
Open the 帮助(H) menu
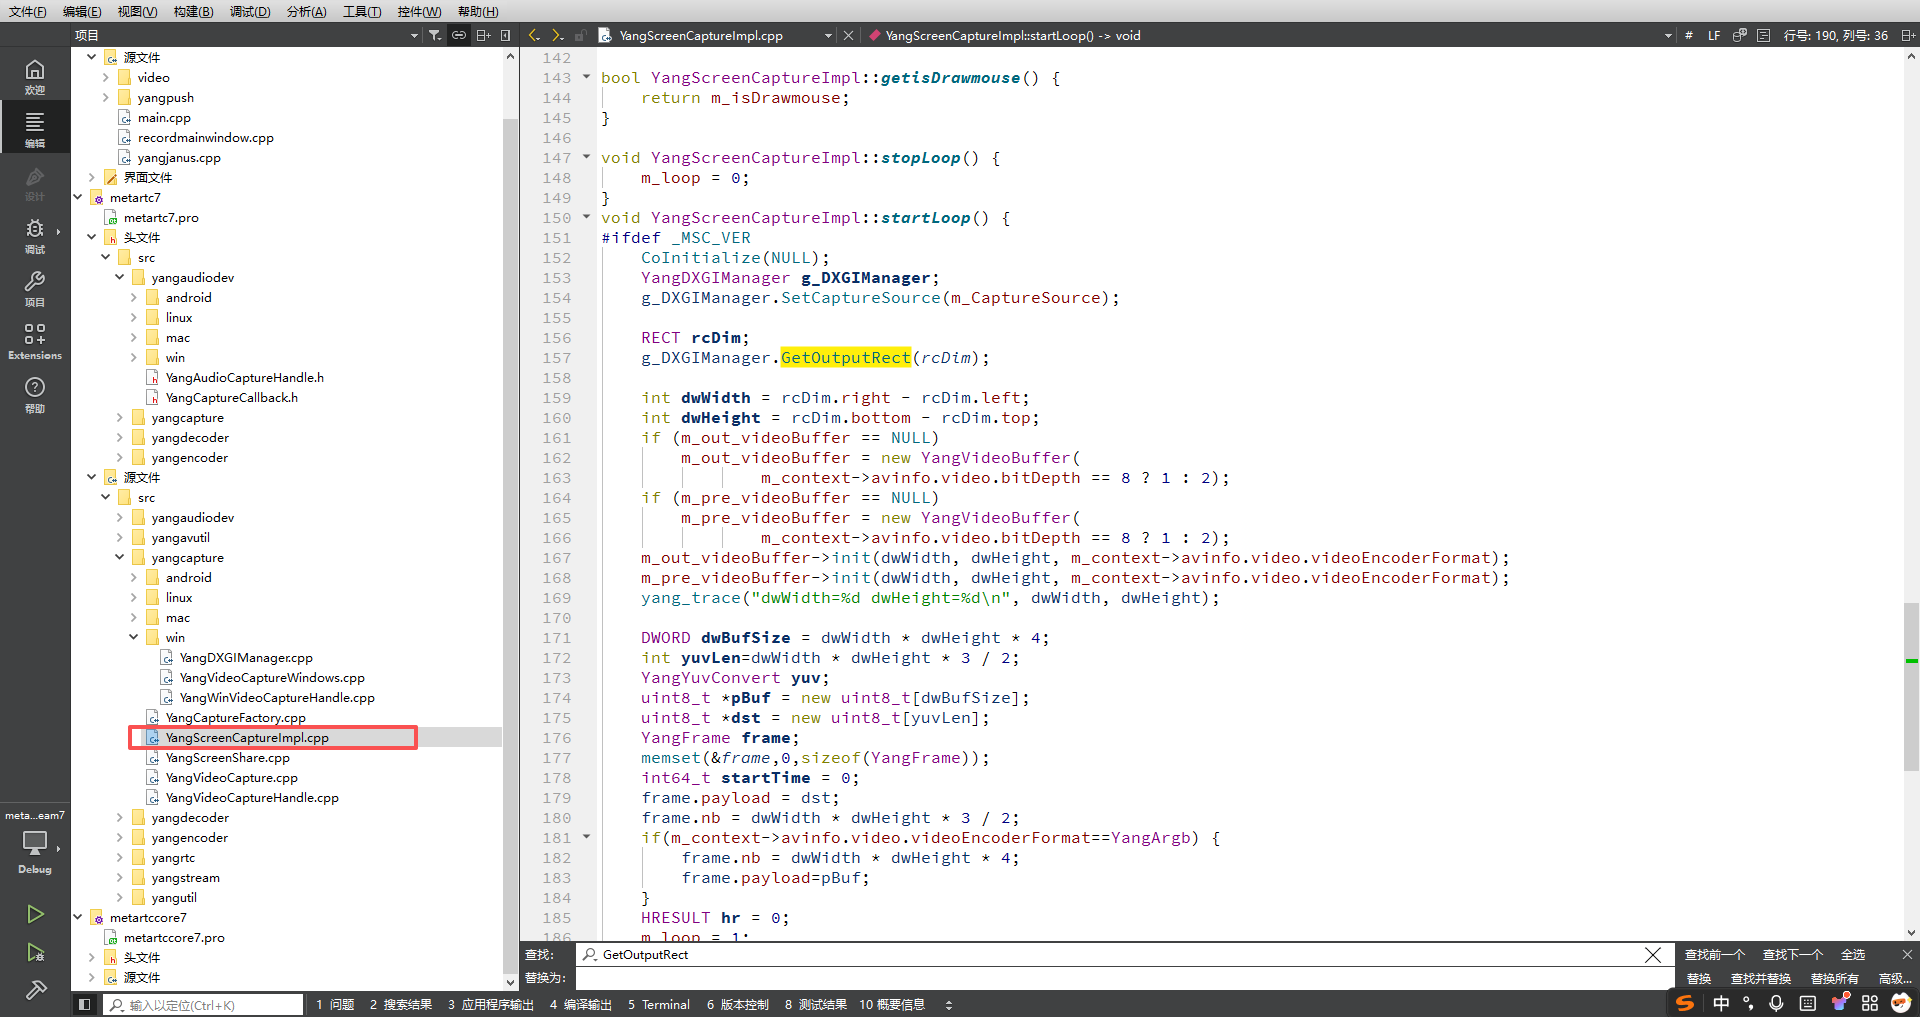tap(478, 11)
